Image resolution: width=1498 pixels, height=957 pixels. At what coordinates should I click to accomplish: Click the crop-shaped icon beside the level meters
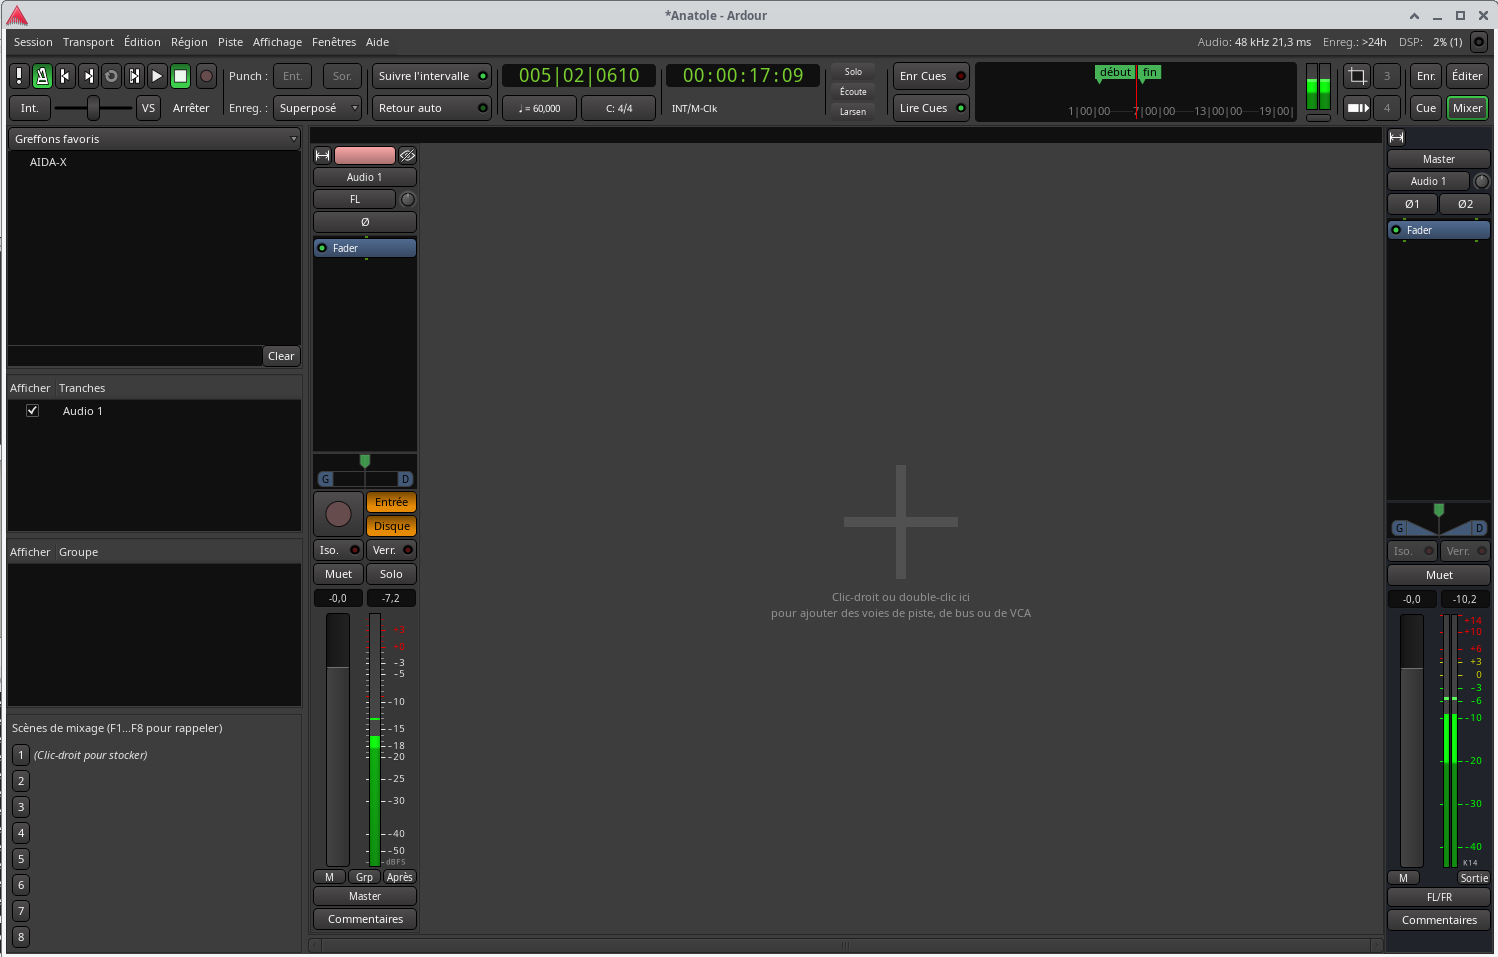pyautogui.click(x=1357, y=76)
